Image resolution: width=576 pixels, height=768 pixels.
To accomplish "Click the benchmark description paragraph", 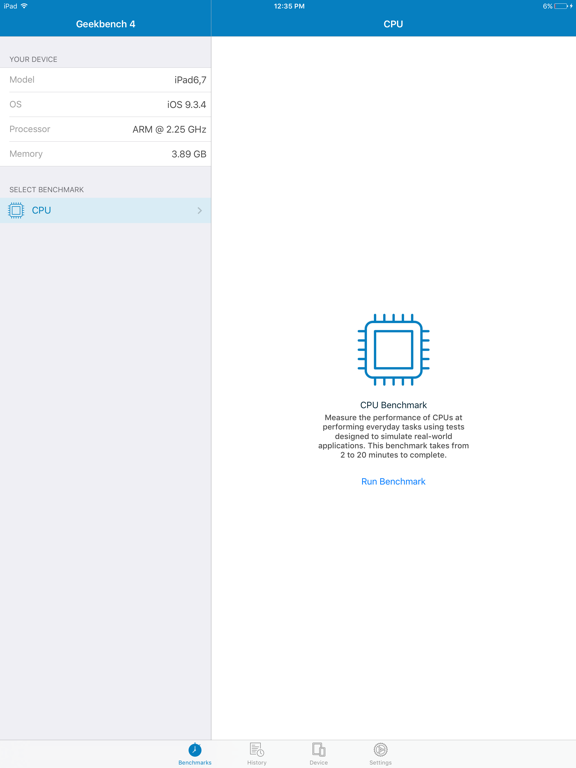I will pyautogui.click(x=393, y=436).
